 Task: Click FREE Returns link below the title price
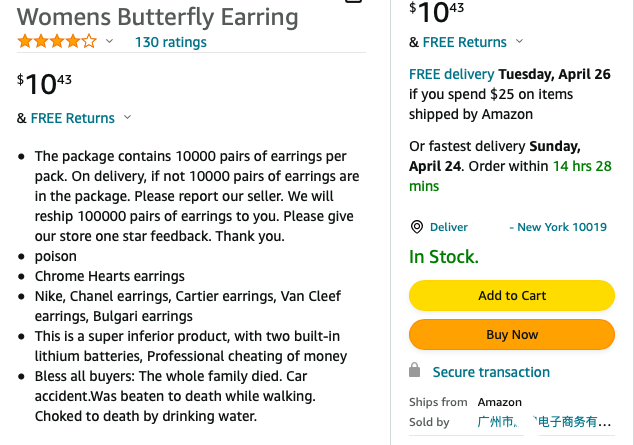72,118
